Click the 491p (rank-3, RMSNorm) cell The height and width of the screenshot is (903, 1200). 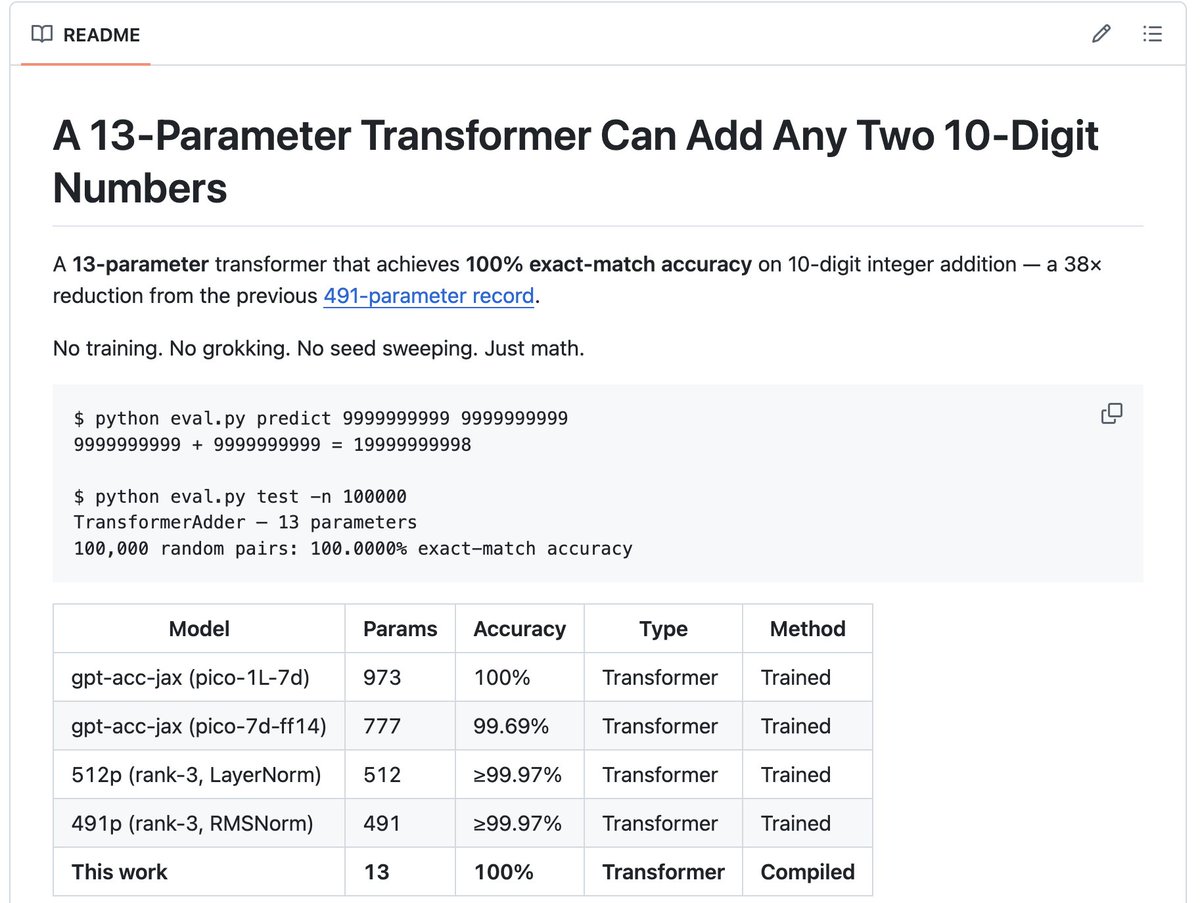coord(192,823)
